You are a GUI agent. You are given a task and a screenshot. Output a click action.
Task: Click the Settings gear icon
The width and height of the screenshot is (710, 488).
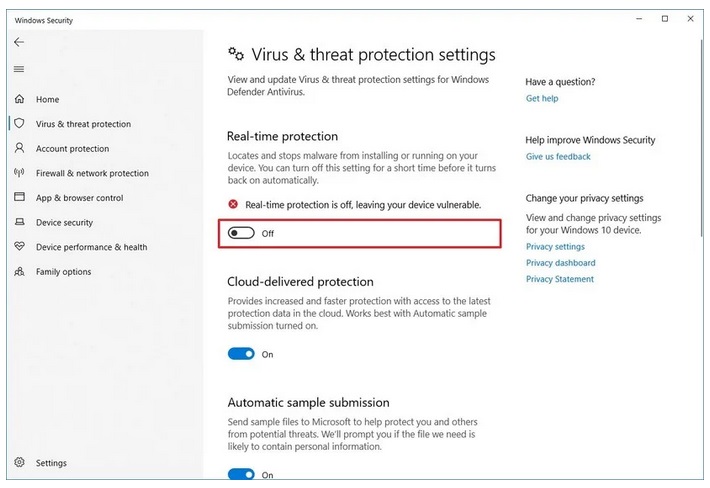point(19,463)
